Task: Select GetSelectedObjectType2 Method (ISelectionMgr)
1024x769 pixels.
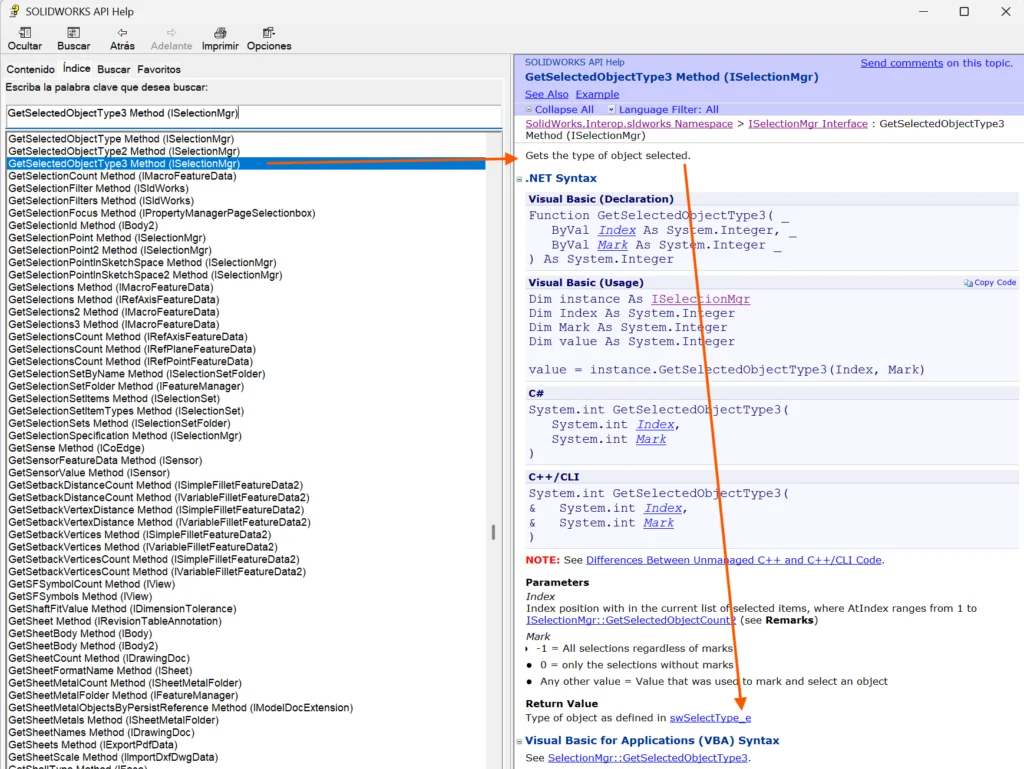Action: (x=124, y=151)
